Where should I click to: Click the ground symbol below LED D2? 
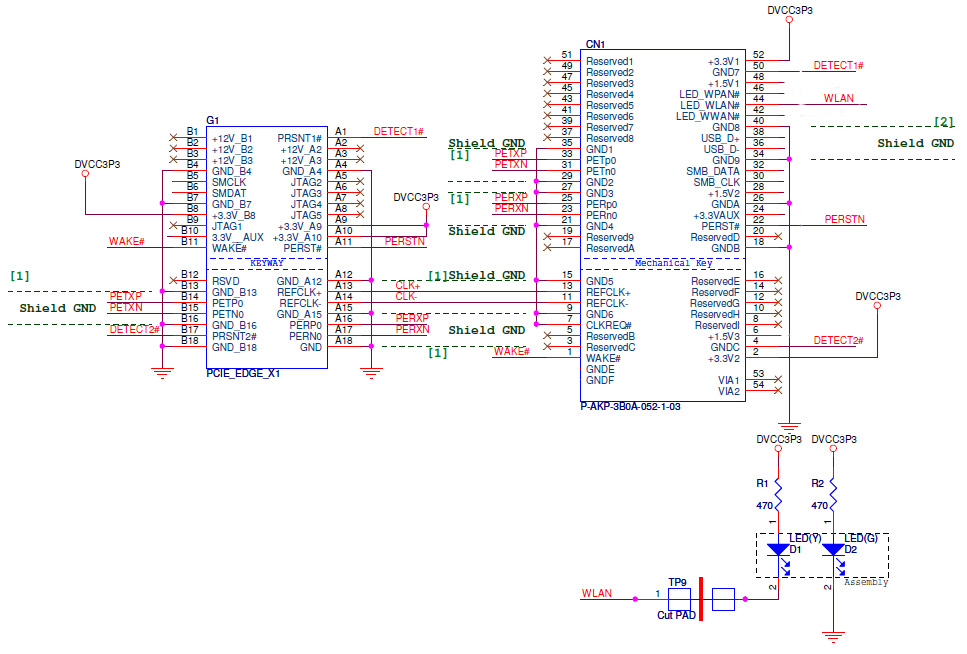pos(829,633)
